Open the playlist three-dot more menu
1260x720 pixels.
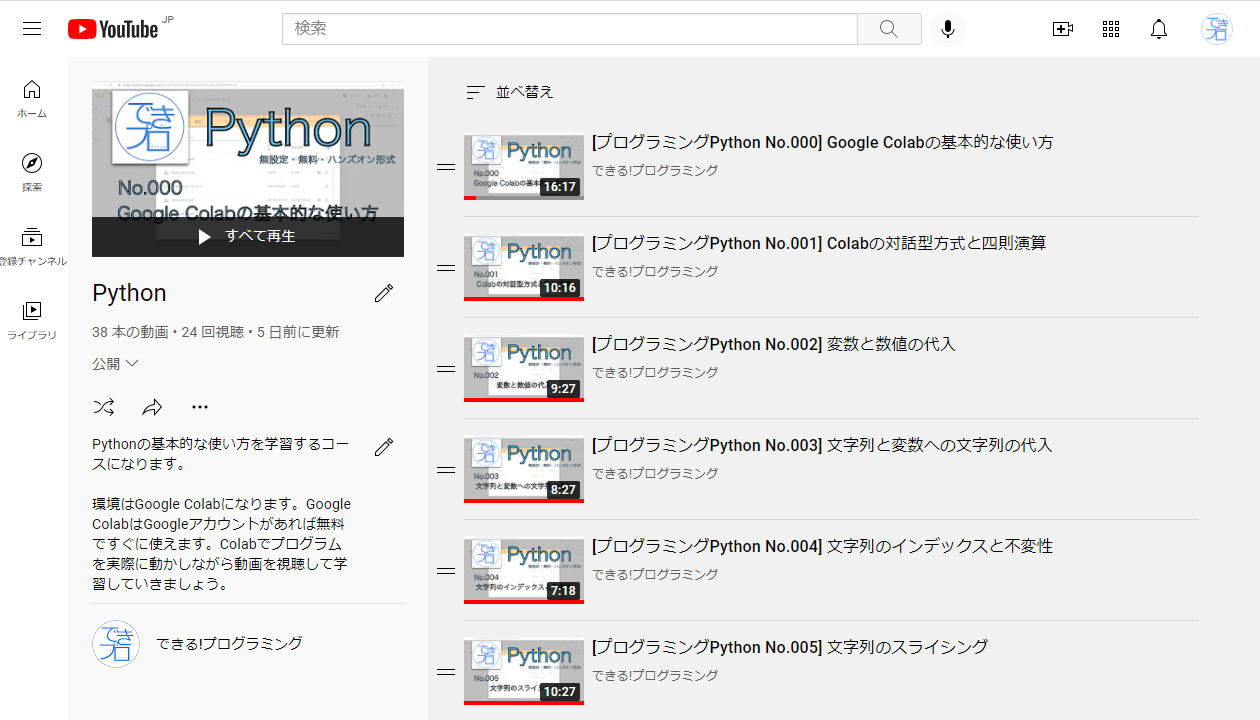(x=200, y=407)
